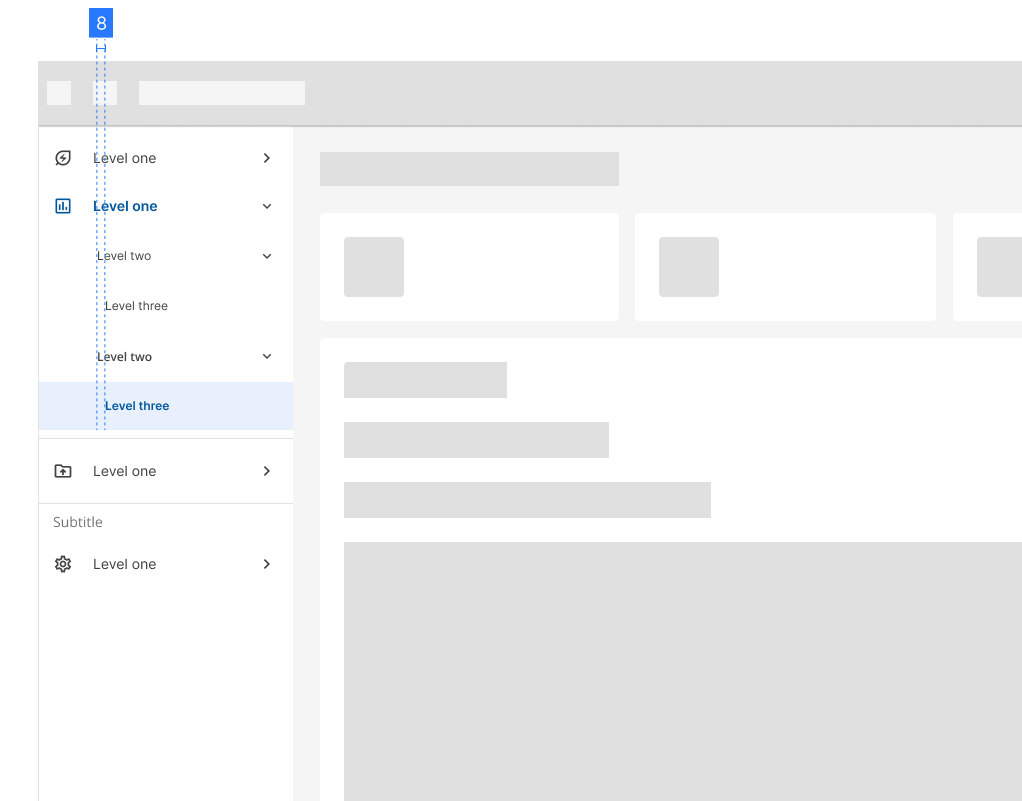Expand the chevron beside the folder item
Viewport: 1022px width, 801px height.
pos(267,471)
